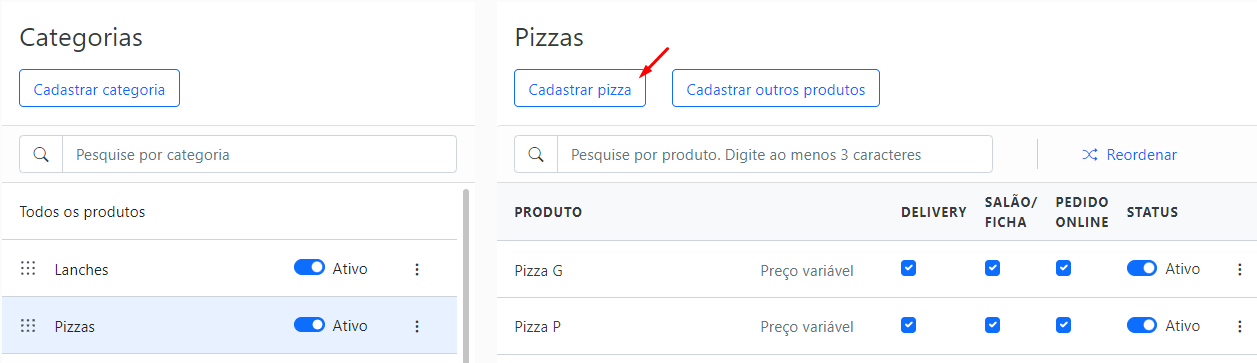1257x363 pixels.
Task: Toggle the Pizzas category Ativo switch
Action: tap(310, 325)
